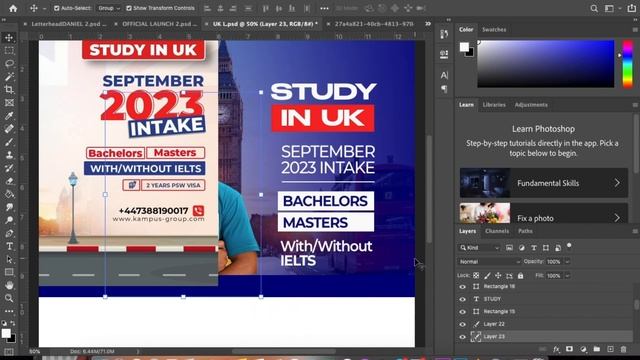This screenshot has height=360, width=640.
Task: Select the Crop tool
Action: 9,90
